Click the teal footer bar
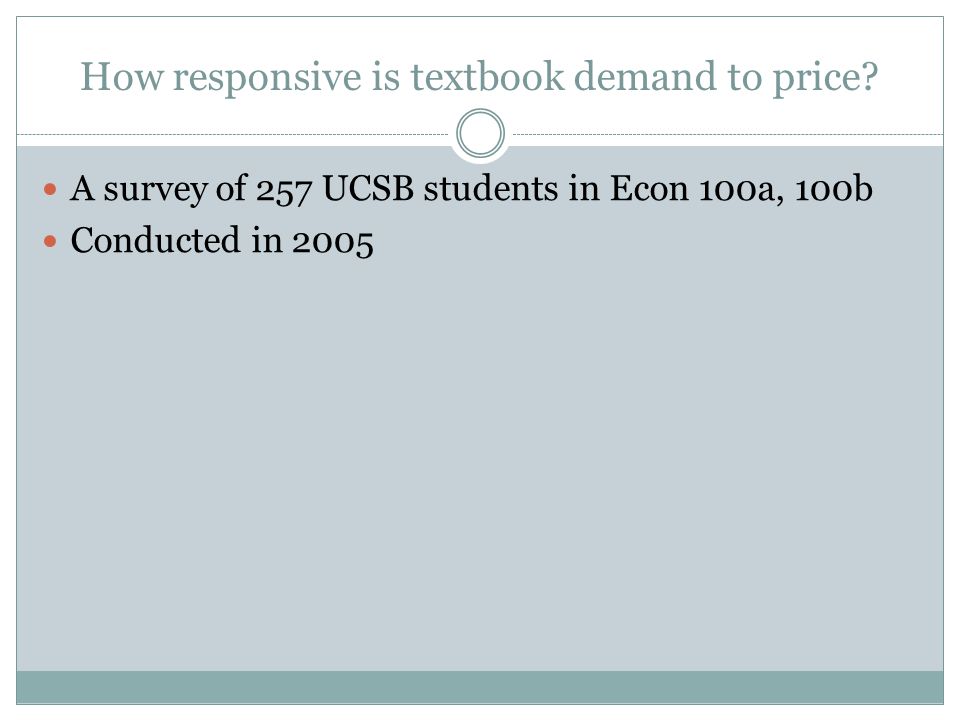 pyautogui.click(x=480, y=687)
